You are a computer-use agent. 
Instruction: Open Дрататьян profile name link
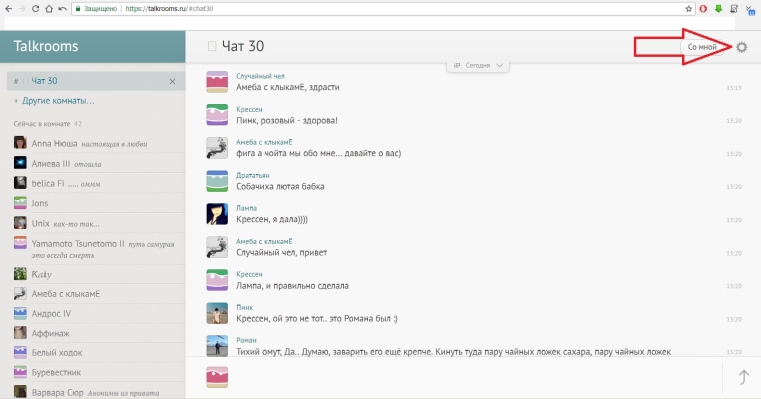click(x=252, y=175)
